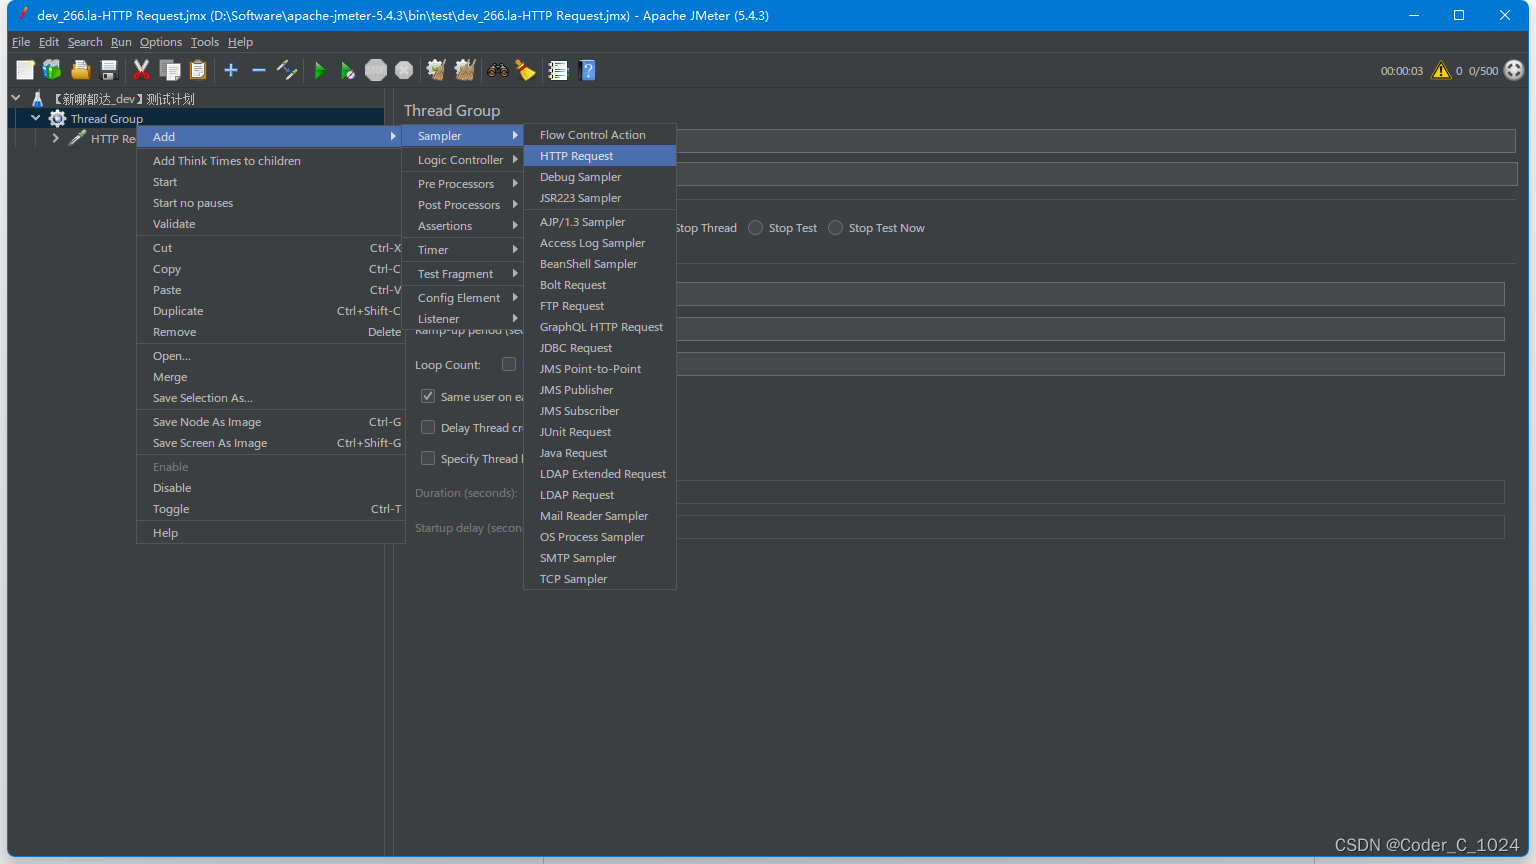Click Save Selection As entry
Screen dimensions: 1536x864
270,398
